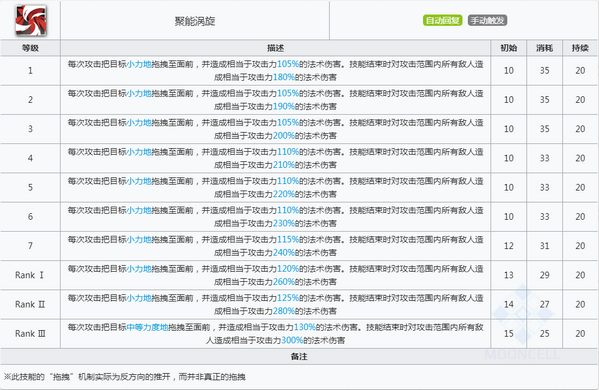The image size is (599, 390).
Task: Click initial value 15 in Rank III row
Action: point(508,333)
